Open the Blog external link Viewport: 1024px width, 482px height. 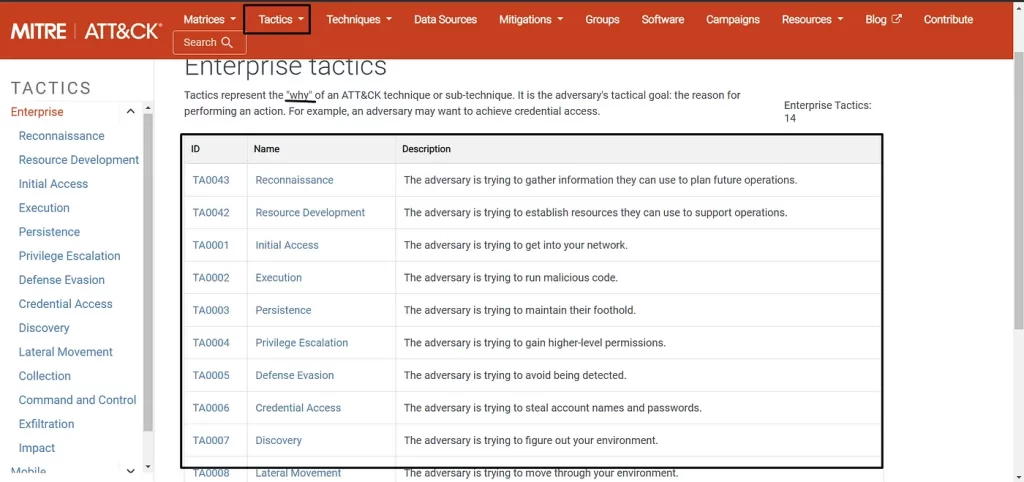(x=883, y=20)
